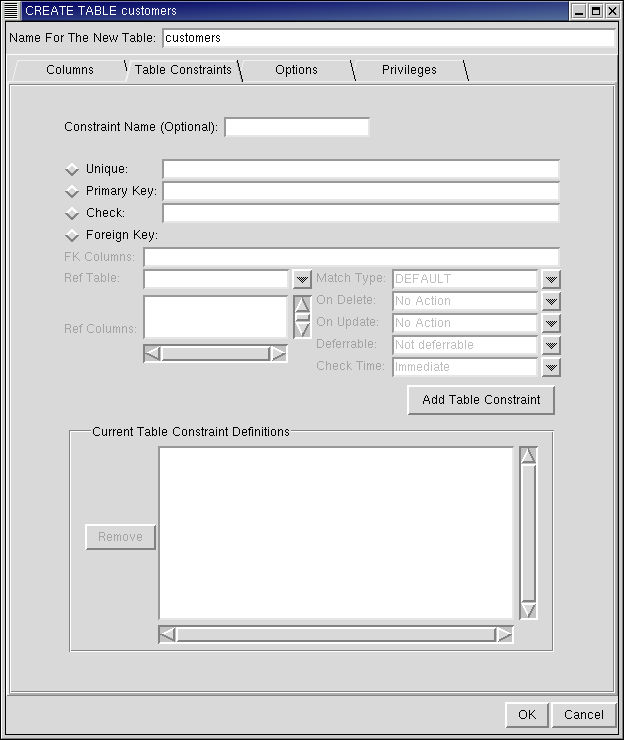The image size is (624, 740).
Task: Confirm with the OK button
Action: (x=527, y=715)
